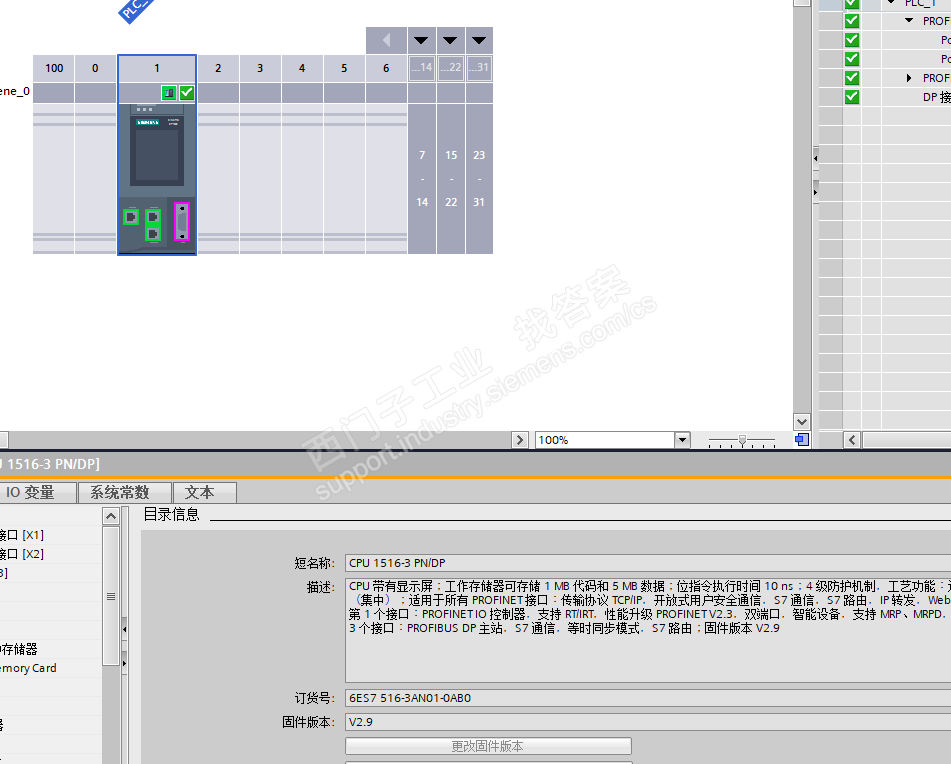Expand the collapsed PROF tree node

tap(909, 78)
